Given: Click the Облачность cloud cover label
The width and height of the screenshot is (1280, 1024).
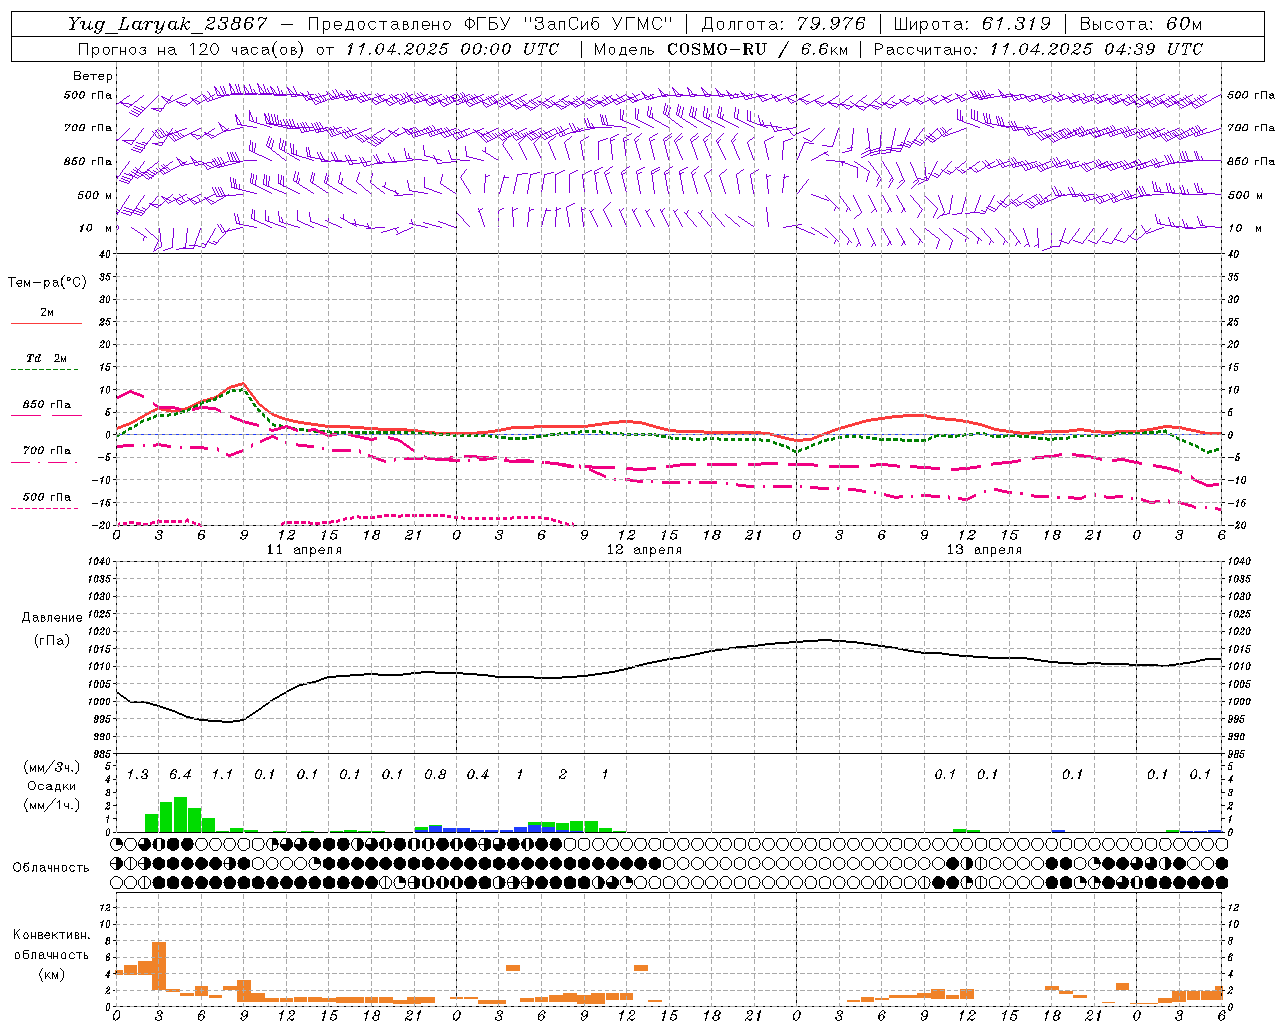Looking at the screenshot, I should (51, 868).
